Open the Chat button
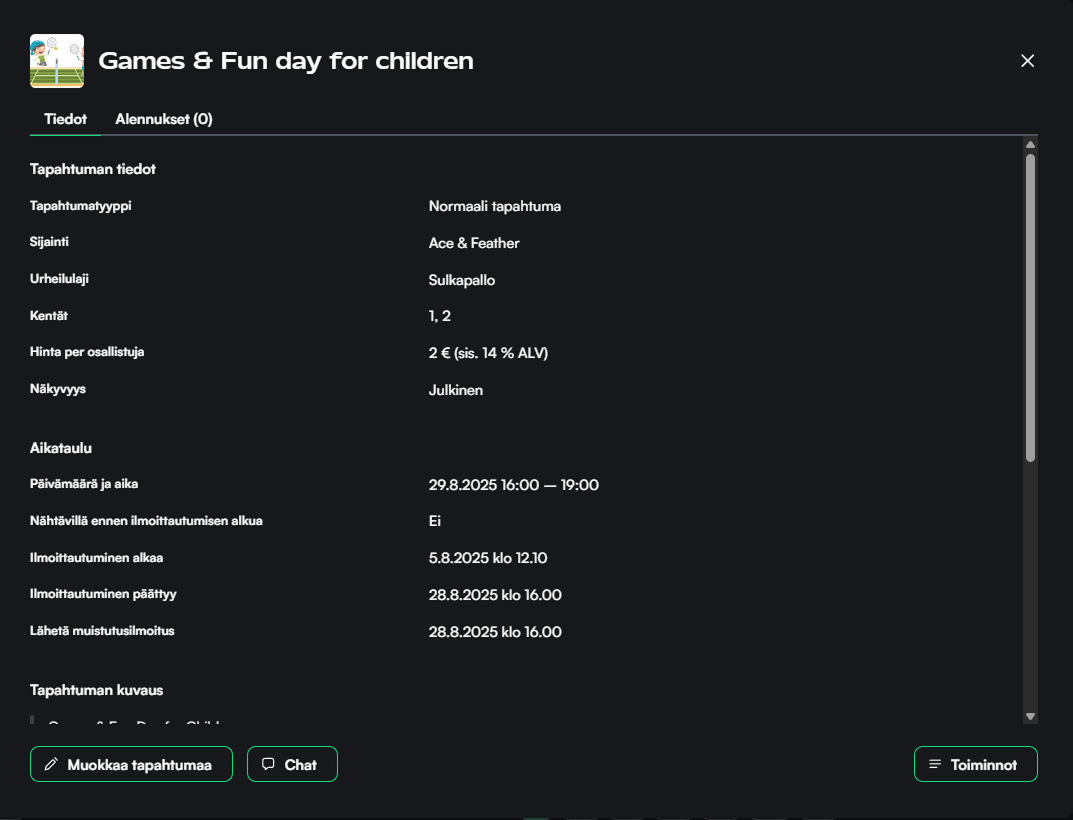1073x820 pixels. coord(292,764)
